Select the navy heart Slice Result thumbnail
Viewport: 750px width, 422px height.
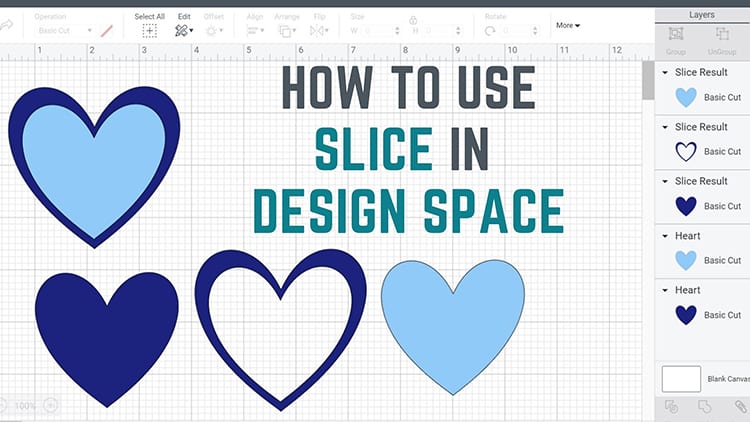click(686, 206)
